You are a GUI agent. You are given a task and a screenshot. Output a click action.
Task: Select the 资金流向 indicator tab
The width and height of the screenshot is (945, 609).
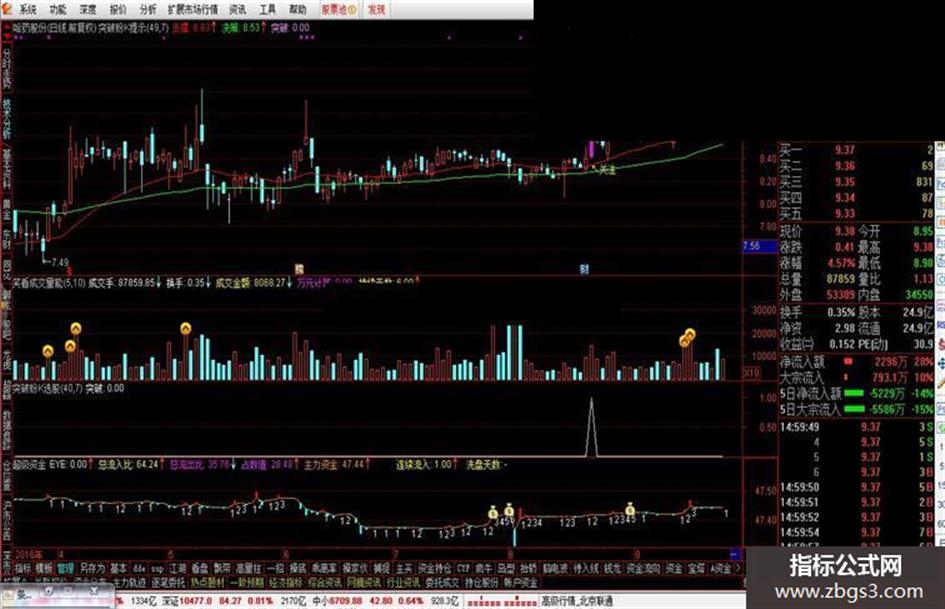click(644, 568)
